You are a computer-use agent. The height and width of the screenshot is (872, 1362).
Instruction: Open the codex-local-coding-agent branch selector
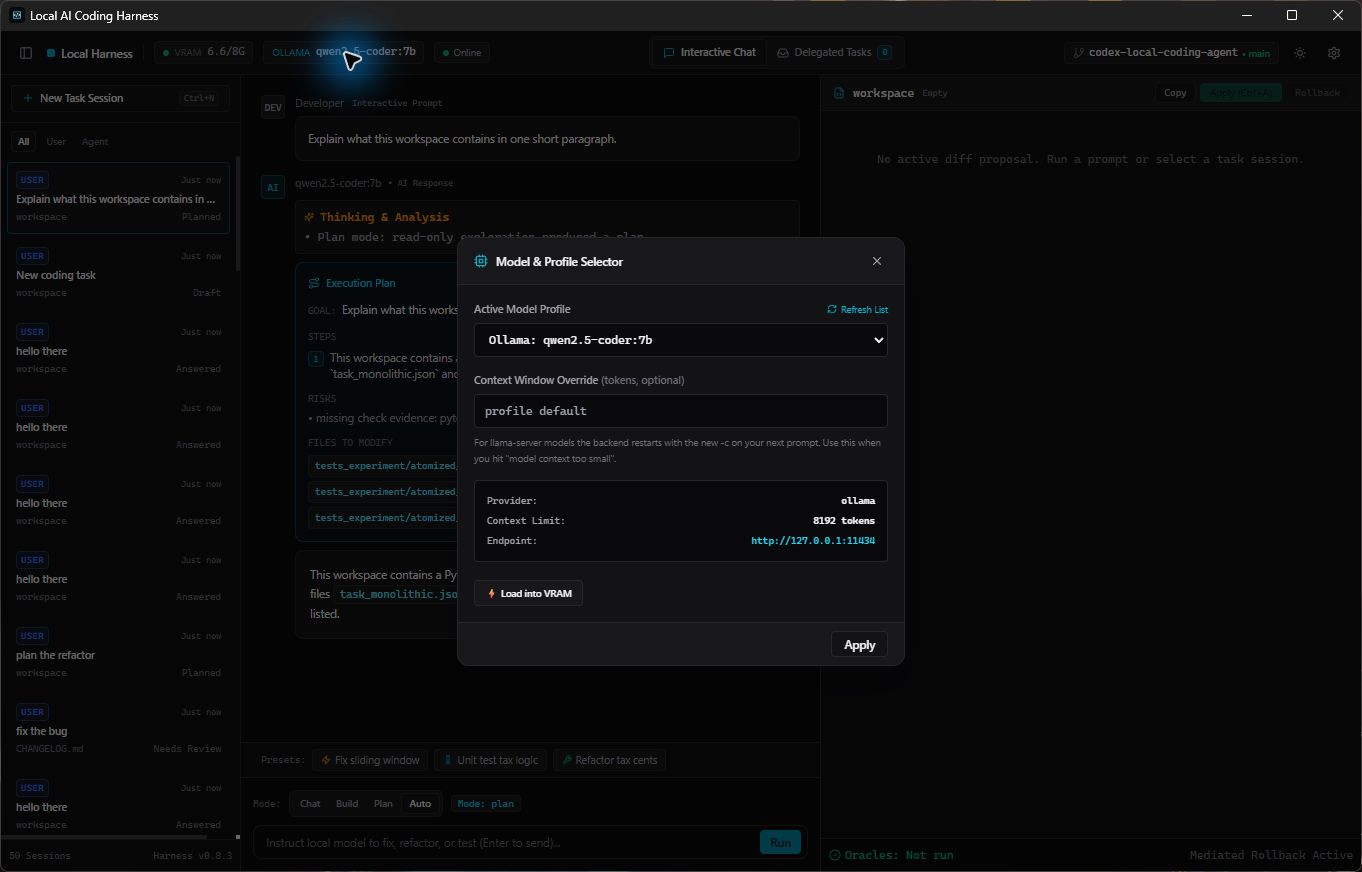[x=1171, y=53]
